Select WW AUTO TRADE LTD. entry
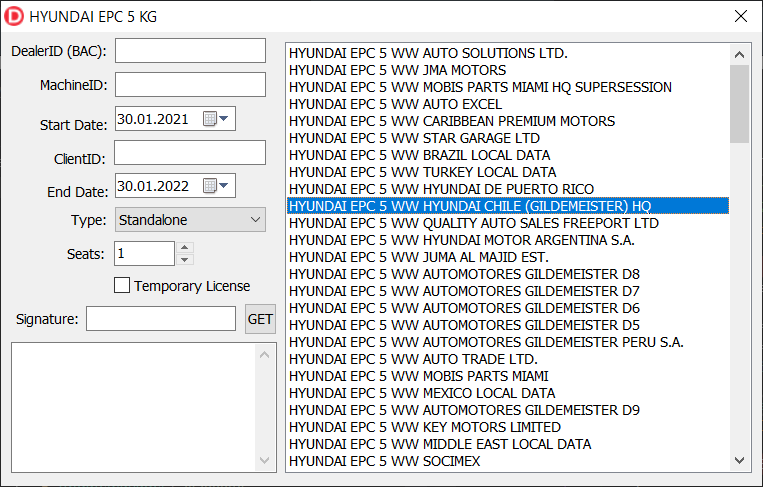This screenshot has width=763, height=487. coord(508,359)
